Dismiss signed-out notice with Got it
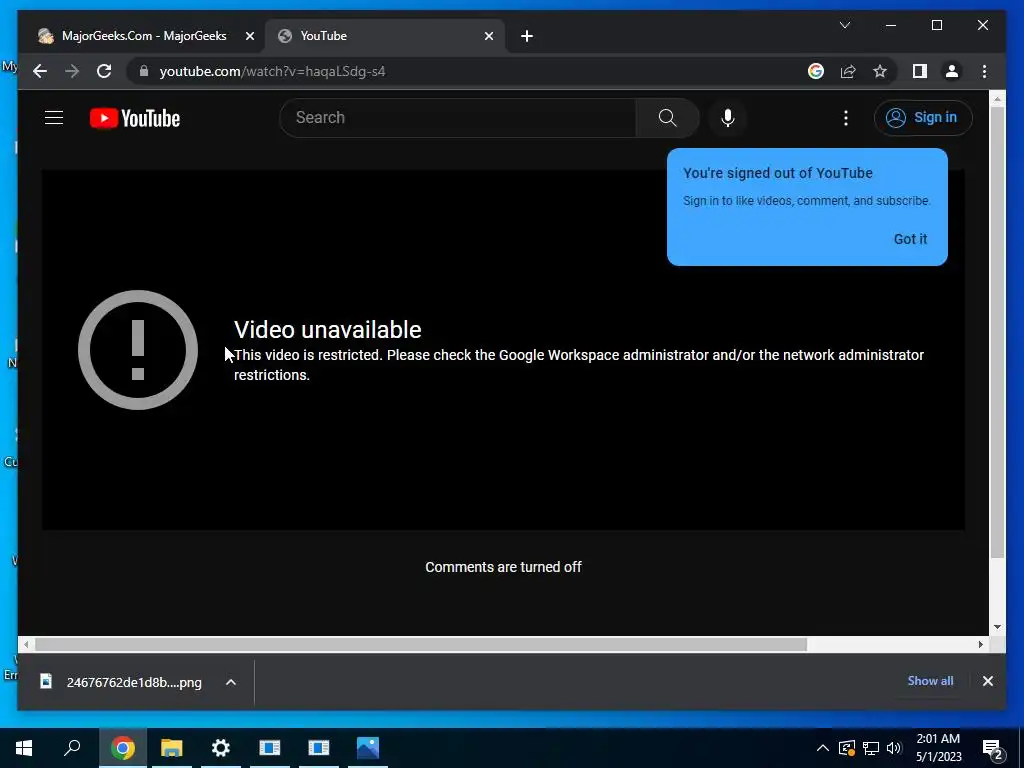 [x=910, y=239]
